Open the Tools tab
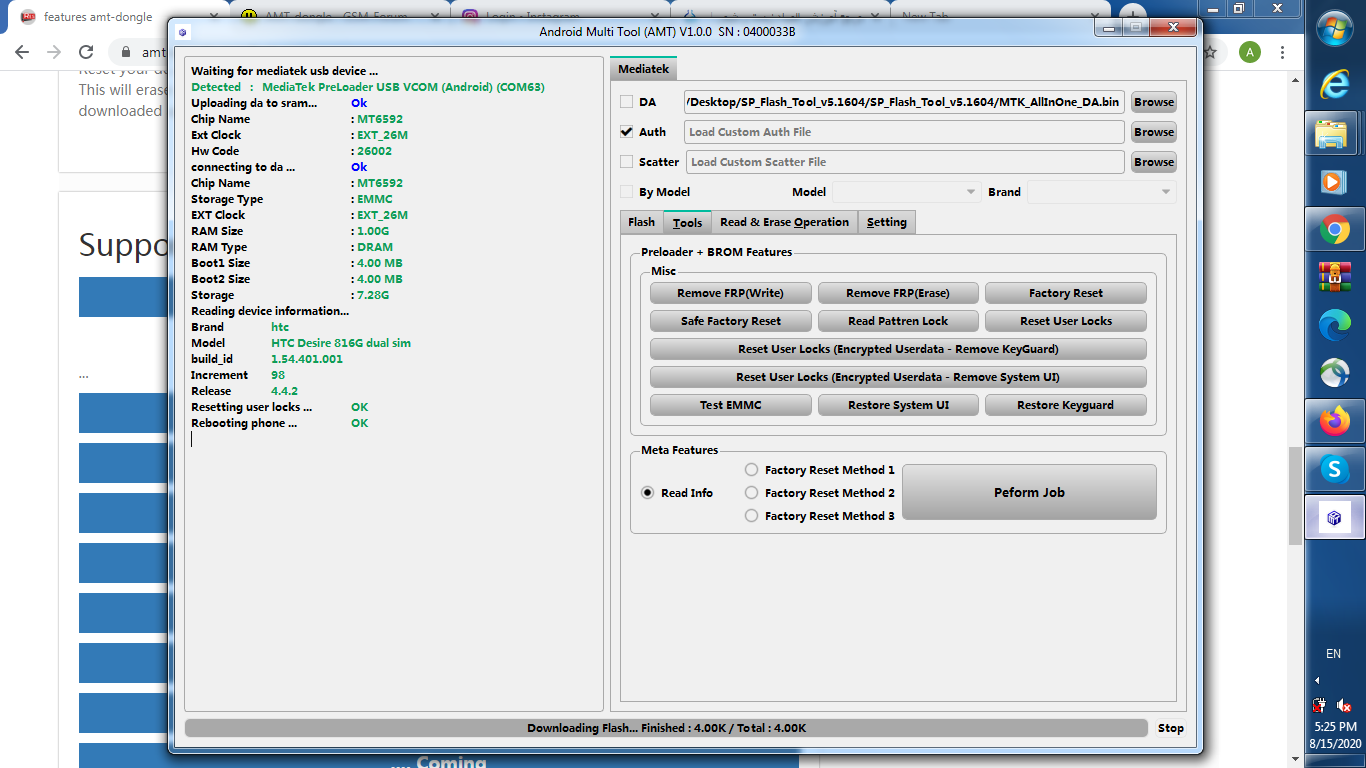Viewport: 1366px width, 768px height. [x=687, y=222]
